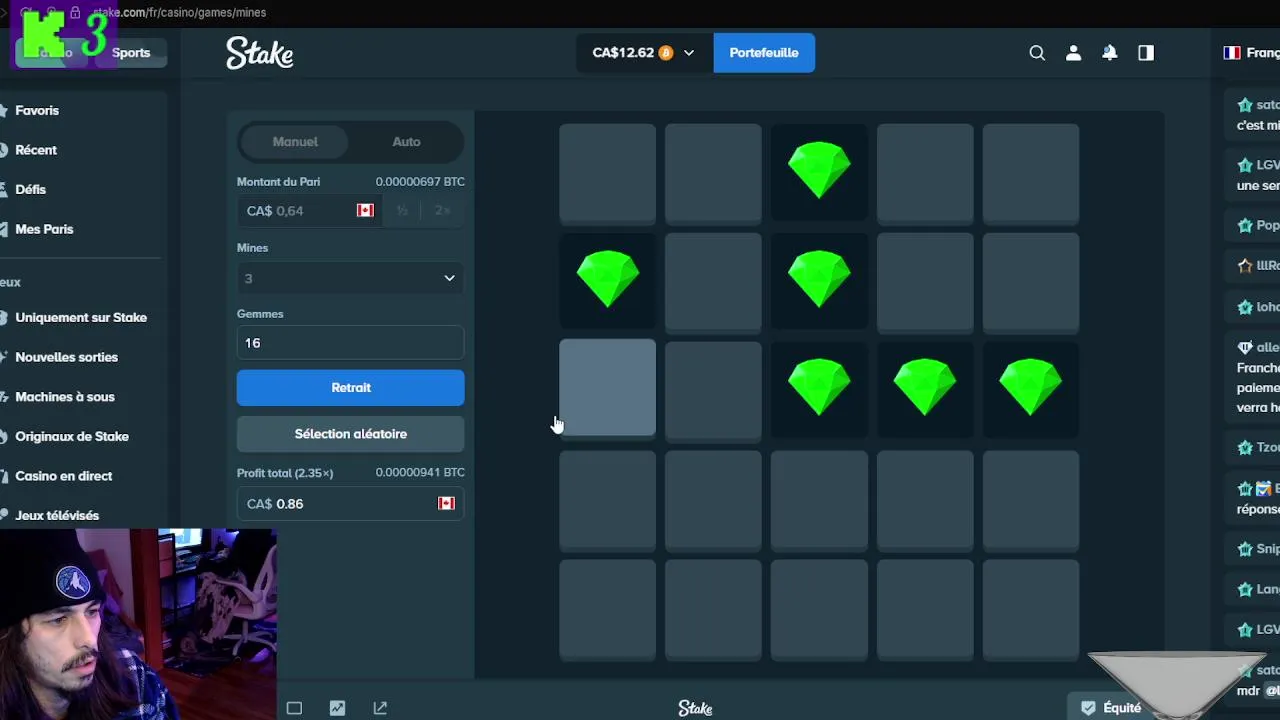This screenshot has width=1280, height=720.
Task: Reveal the tile in first row, first column
Action: [607, 172]
